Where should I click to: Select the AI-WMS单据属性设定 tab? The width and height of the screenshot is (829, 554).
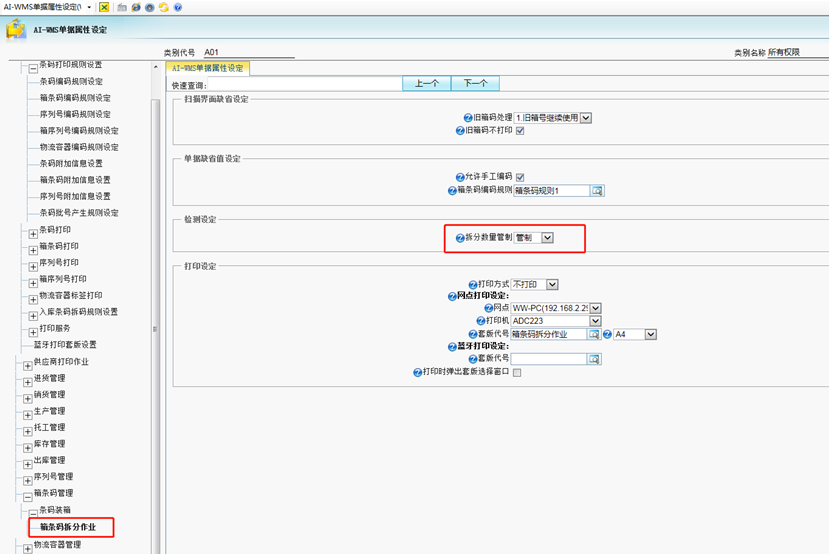(x=208, y=68)
